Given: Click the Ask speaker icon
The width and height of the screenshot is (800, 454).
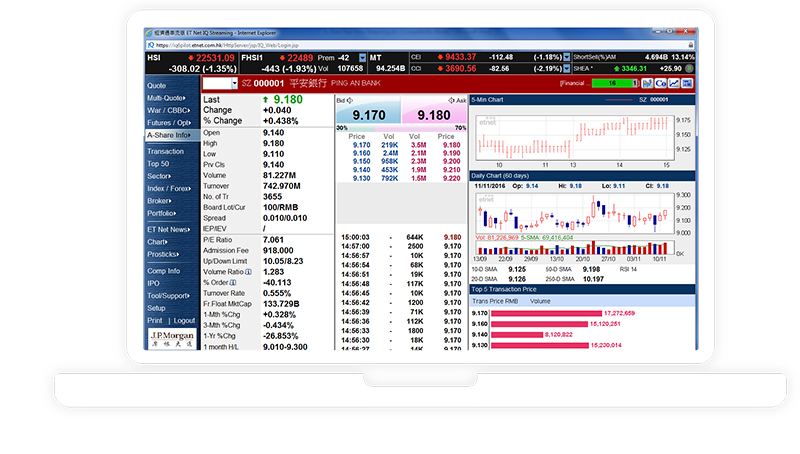Looking at the screenshot, I should coord(451,100).
